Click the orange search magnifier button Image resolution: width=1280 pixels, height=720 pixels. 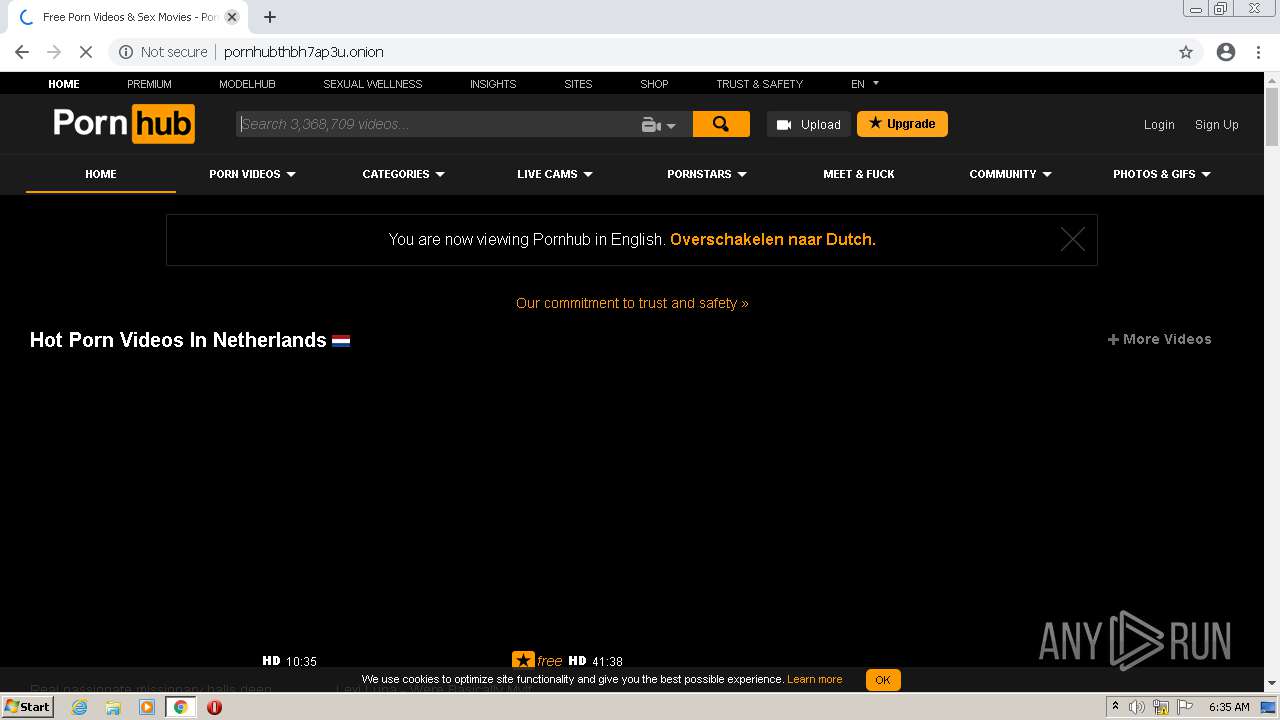721,124
